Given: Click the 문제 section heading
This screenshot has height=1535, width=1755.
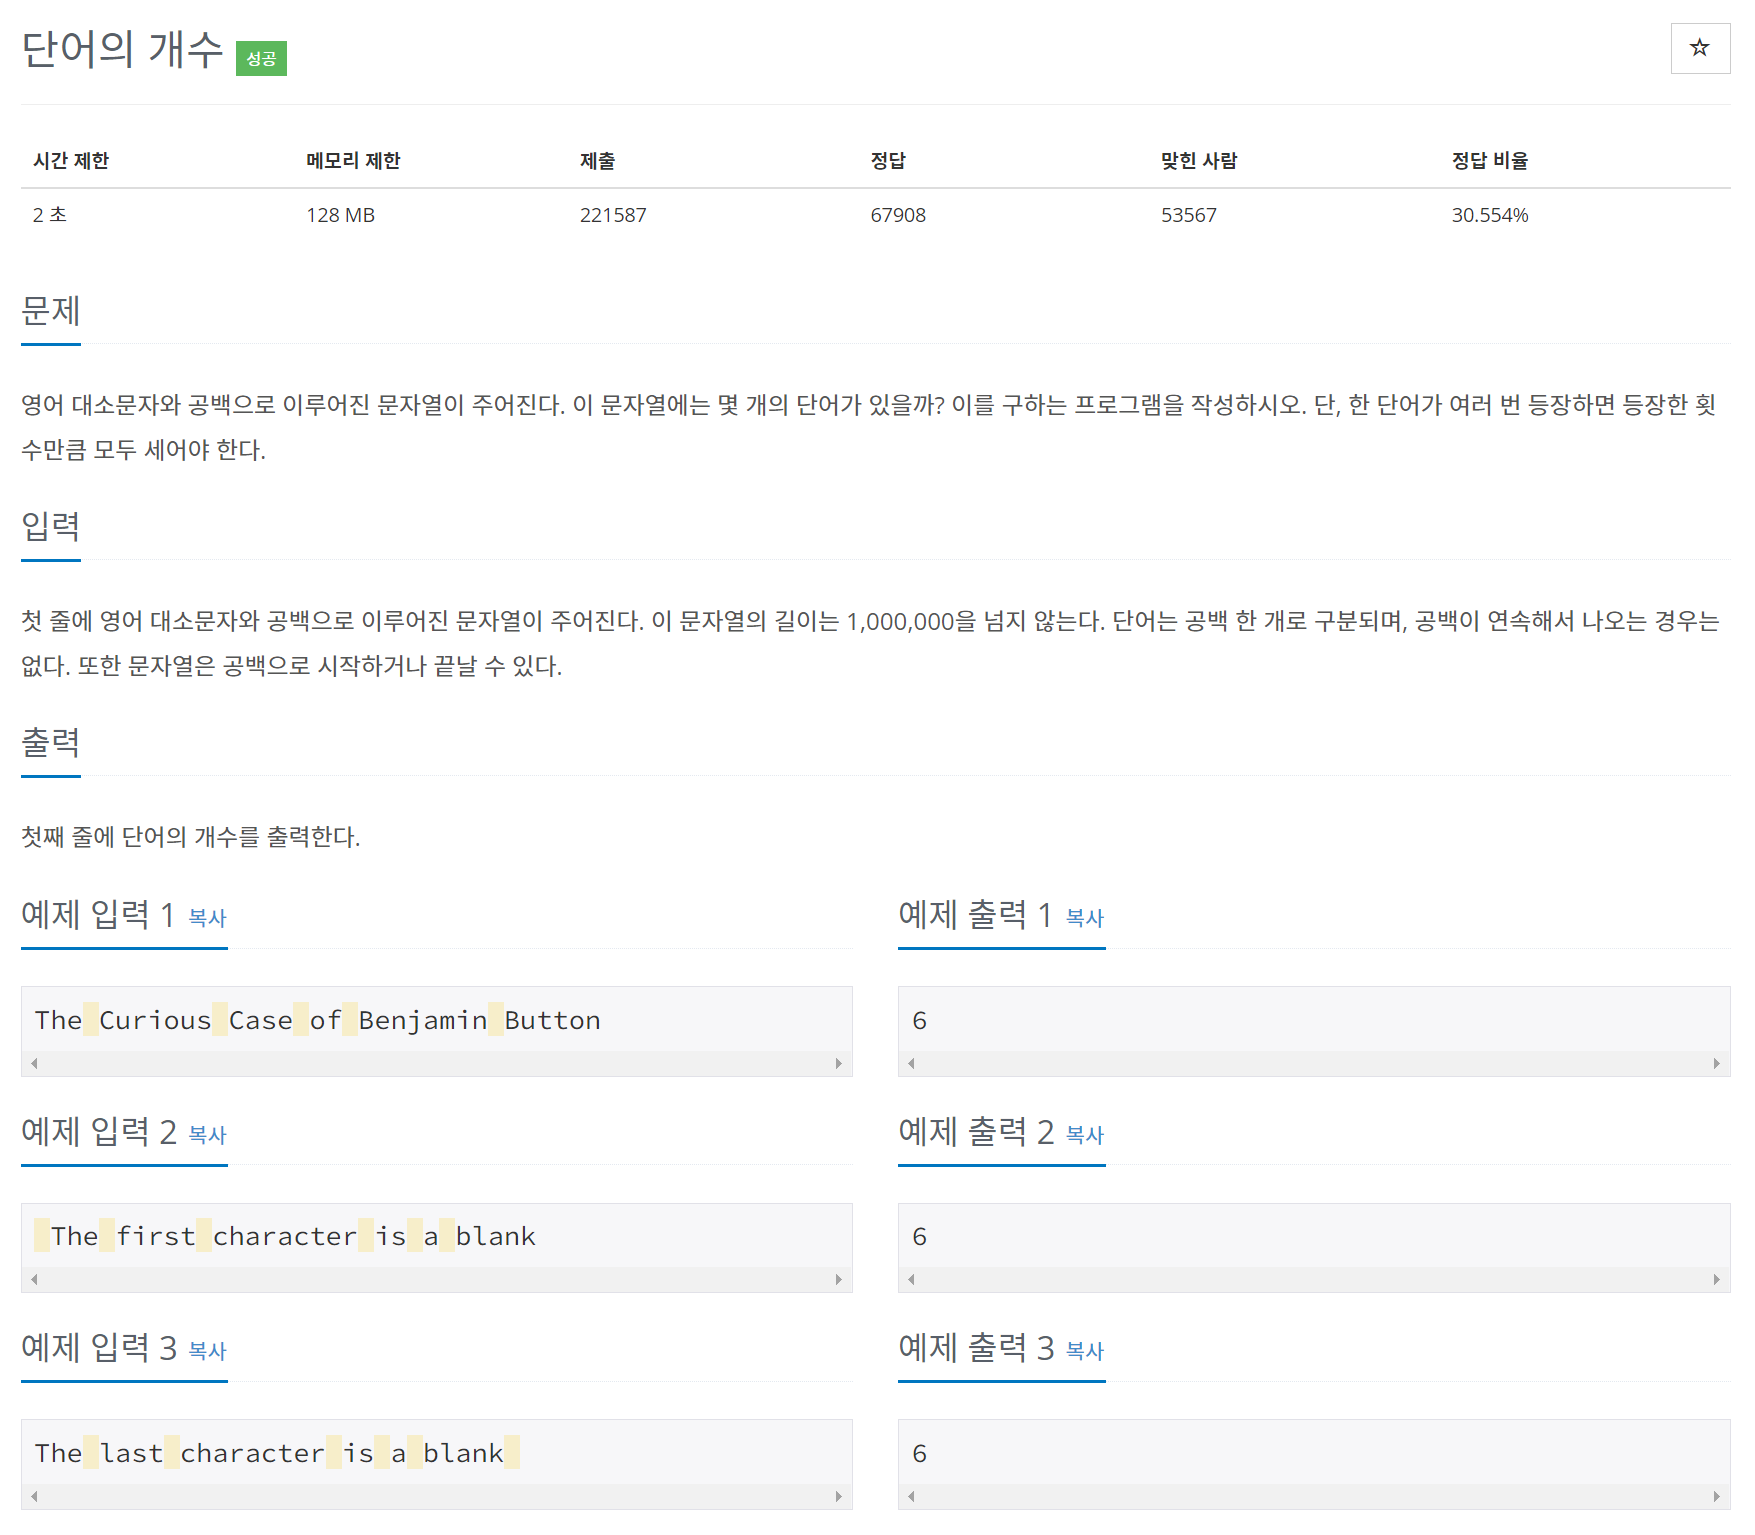Looking at the screenshot, I should tap(51, 311).
